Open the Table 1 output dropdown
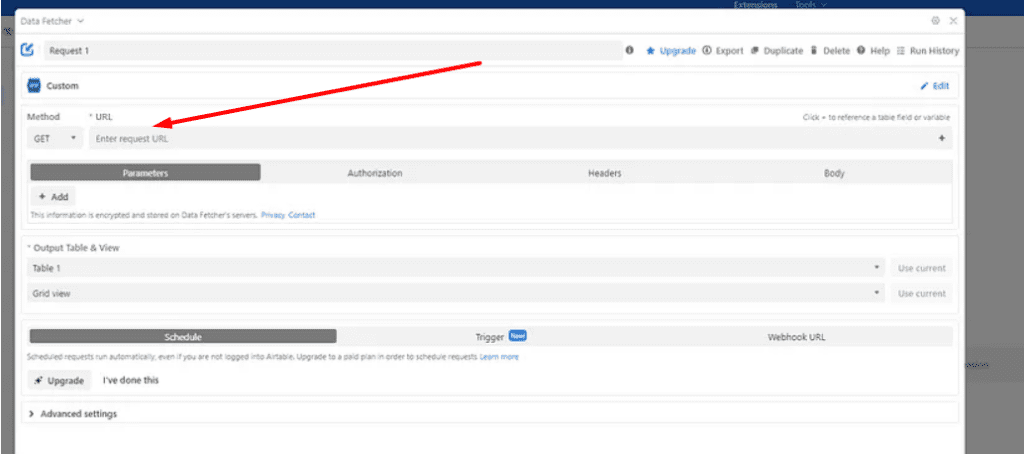The image size is (1024, 454). tap(456, 268)
